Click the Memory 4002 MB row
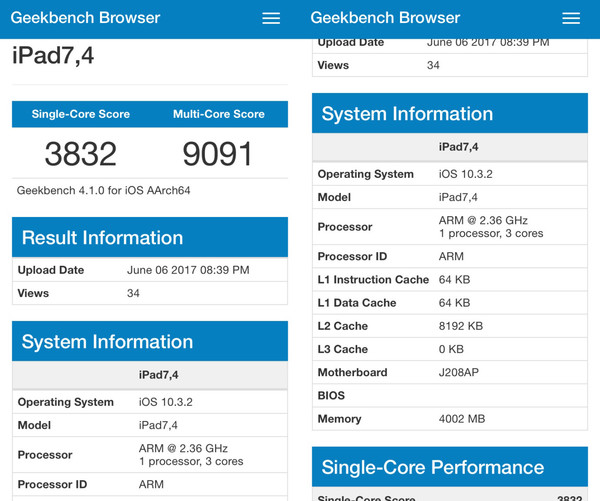The image size is (600, 501). [x=450, y=419]
